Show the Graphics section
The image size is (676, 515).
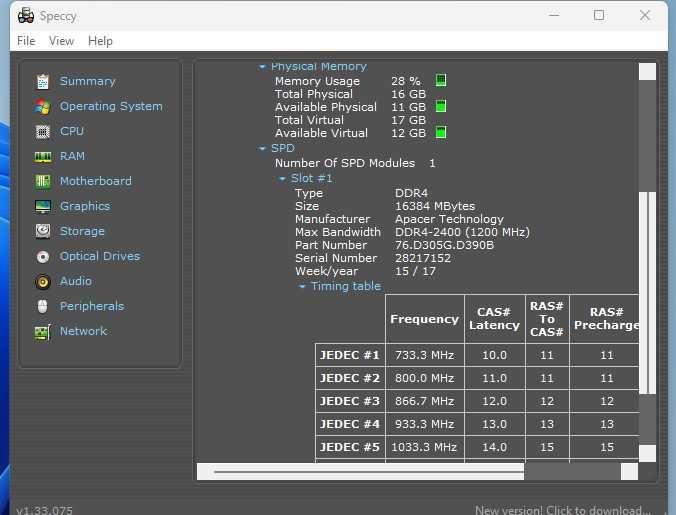pyautogui.click(x=85, y=206)
